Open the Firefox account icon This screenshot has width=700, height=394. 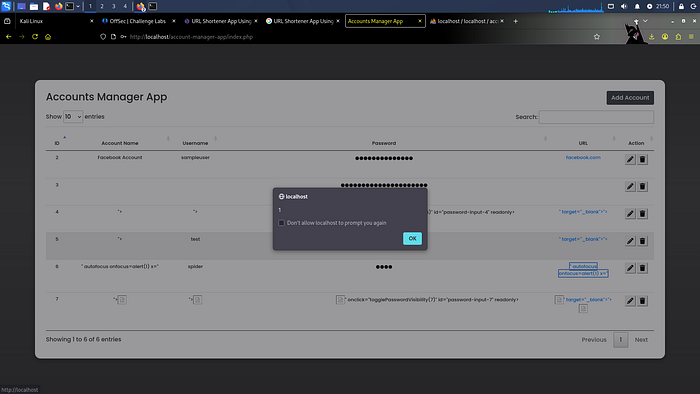point(665,37)
